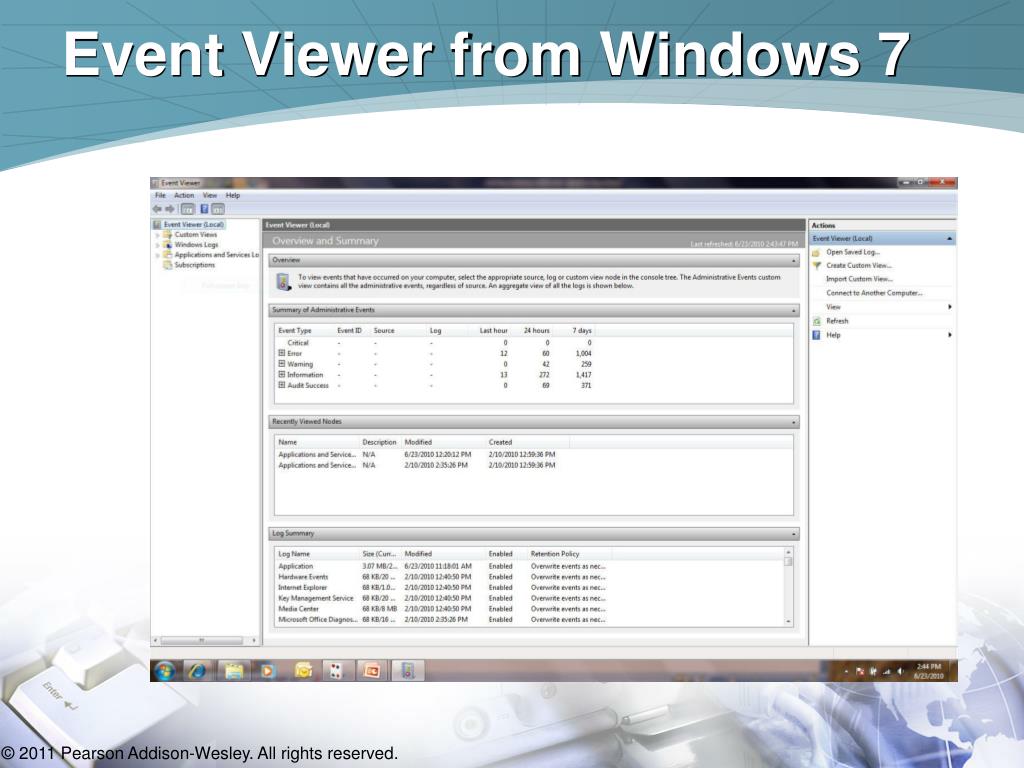This screenshot has height=768, width=1024.
Task: Click Log Summary scrollbar down arrow
Action: [x=788, y=622]
